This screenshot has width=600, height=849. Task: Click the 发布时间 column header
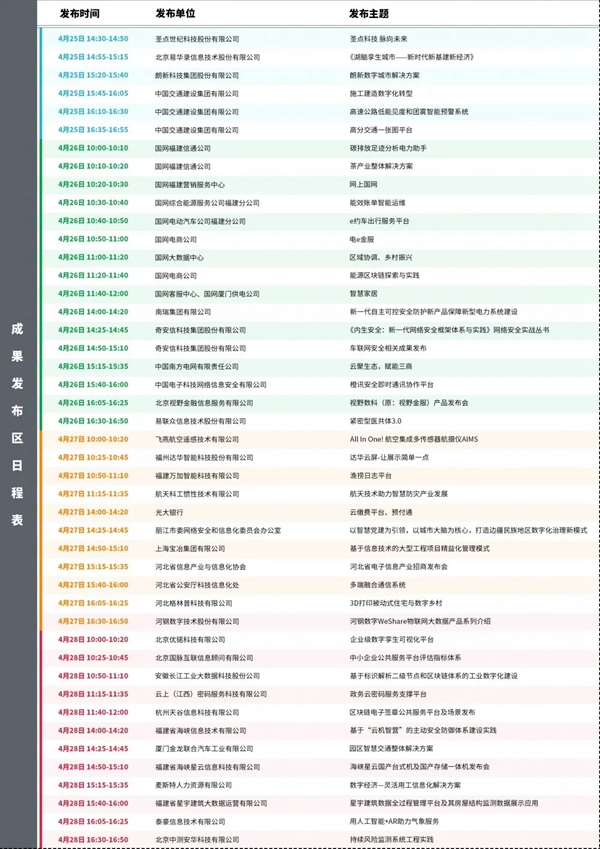[x=79, y=15]
